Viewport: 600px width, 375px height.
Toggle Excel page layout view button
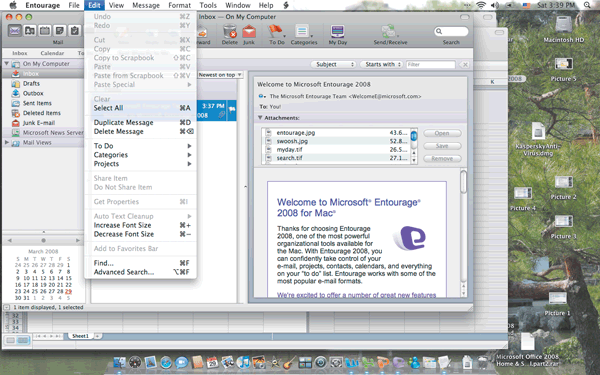23,340
